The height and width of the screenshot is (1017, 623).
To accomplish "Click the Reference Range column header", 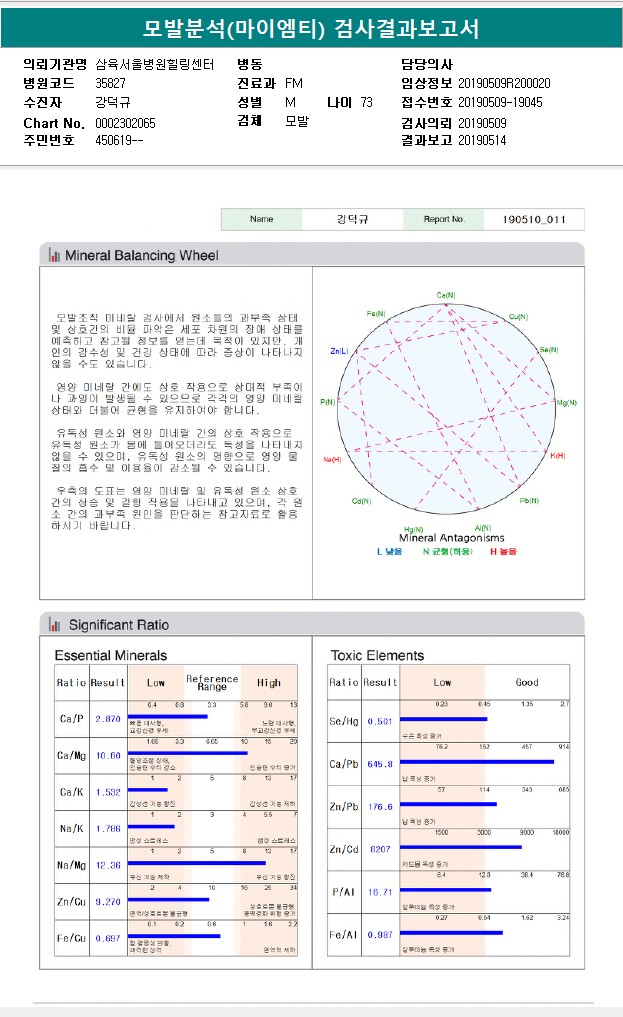I will click(x=212, y=682).
